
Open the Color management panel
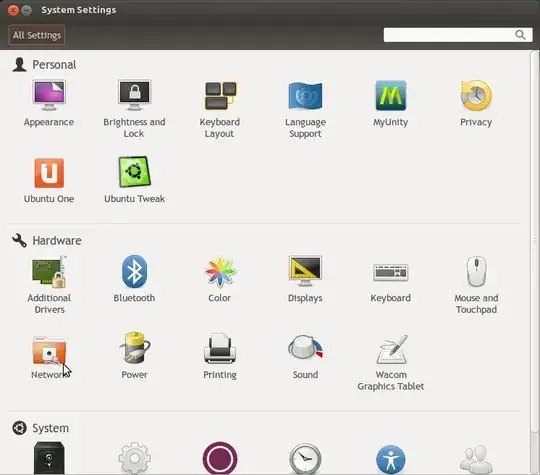coord(220,279)
